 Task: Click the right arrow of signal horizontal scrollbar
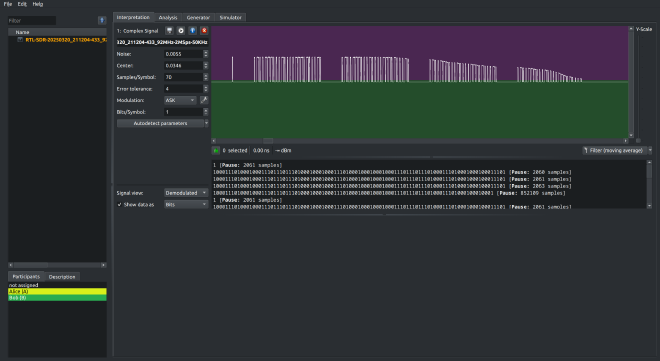pyautogui.click(x=625, y=141)
